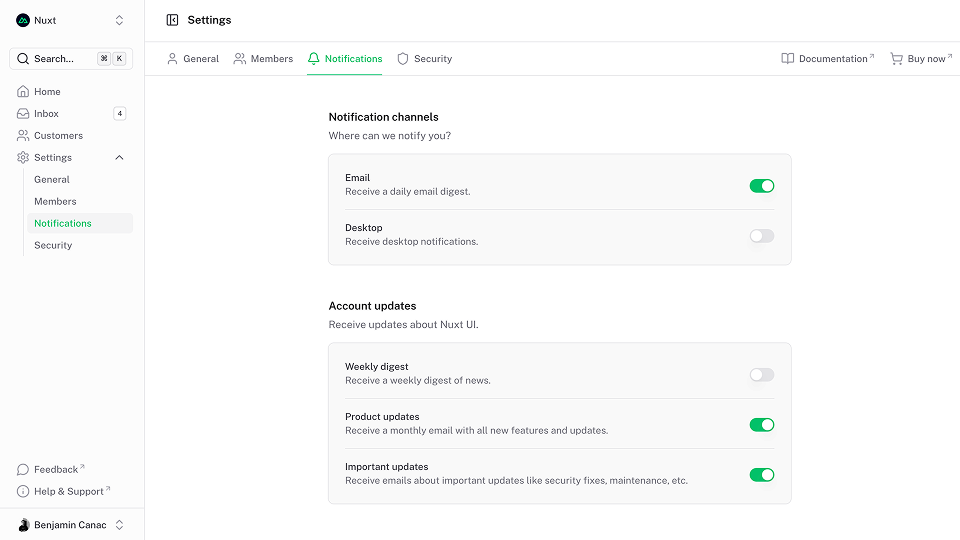Open Customers via the people icon
This screenshot has height=540, width=960.
click(x=23, y=136)
